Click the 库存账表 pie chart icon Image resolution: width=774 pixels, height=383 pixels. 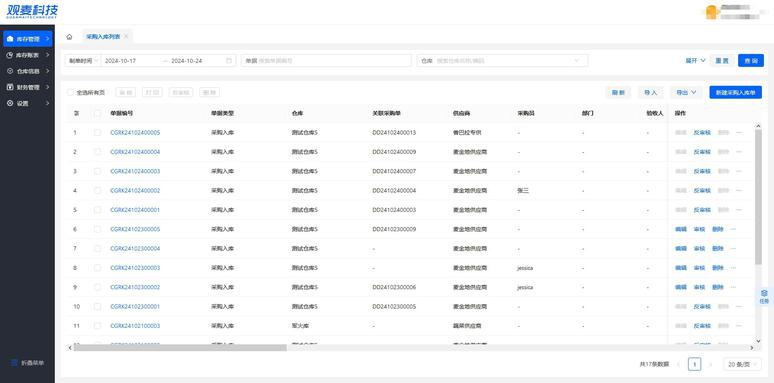point(10,55)
